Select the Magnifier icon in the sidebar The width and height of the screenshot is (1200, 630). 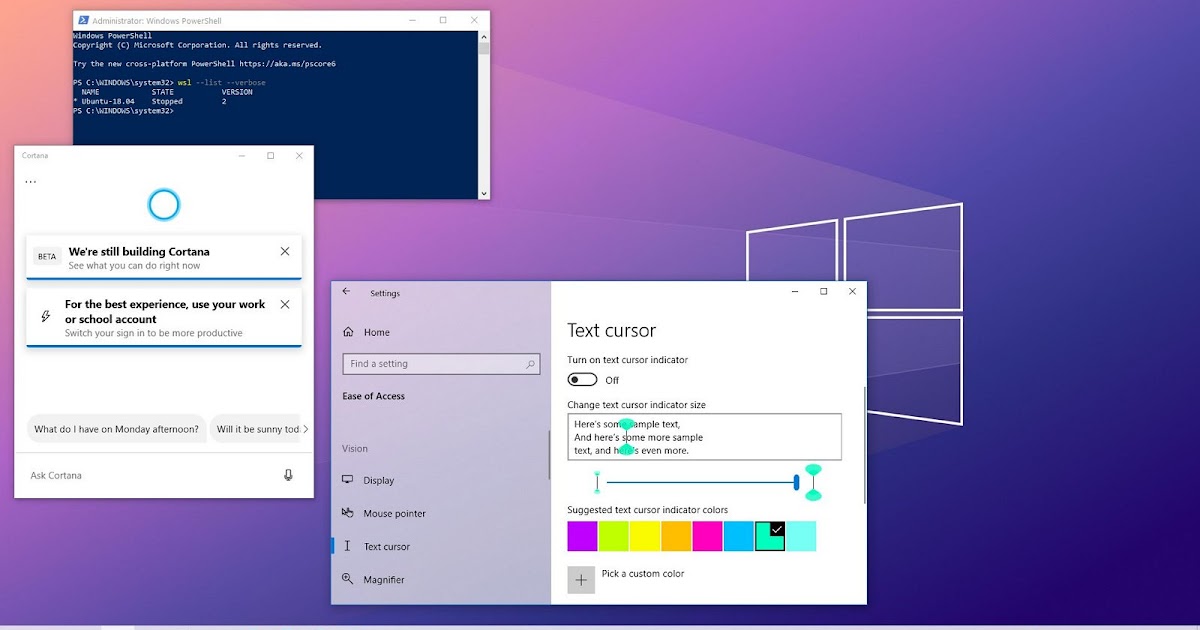(347, 579)
